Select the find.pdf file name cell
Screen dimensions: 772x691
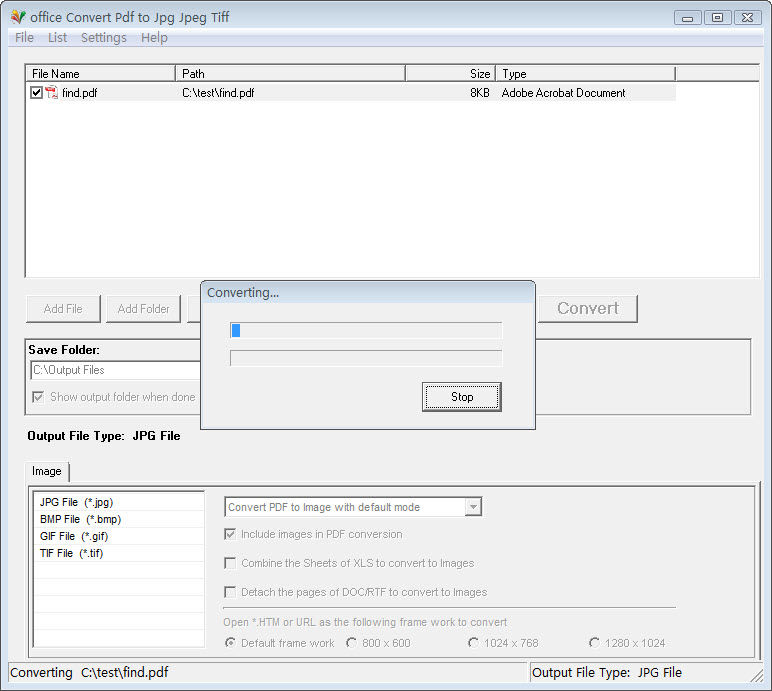click(80, 93)
